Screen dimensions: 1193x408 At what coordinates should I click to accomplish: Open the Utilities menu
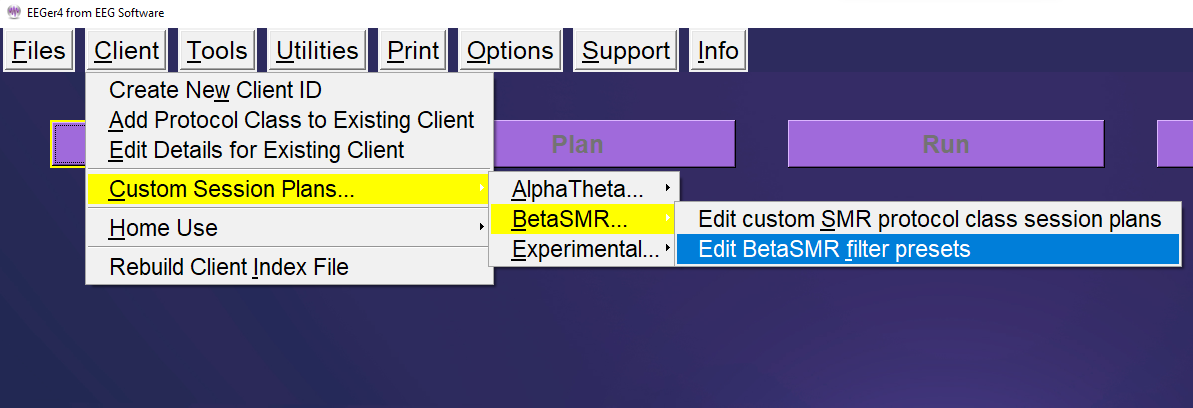(x=317, y=51)
